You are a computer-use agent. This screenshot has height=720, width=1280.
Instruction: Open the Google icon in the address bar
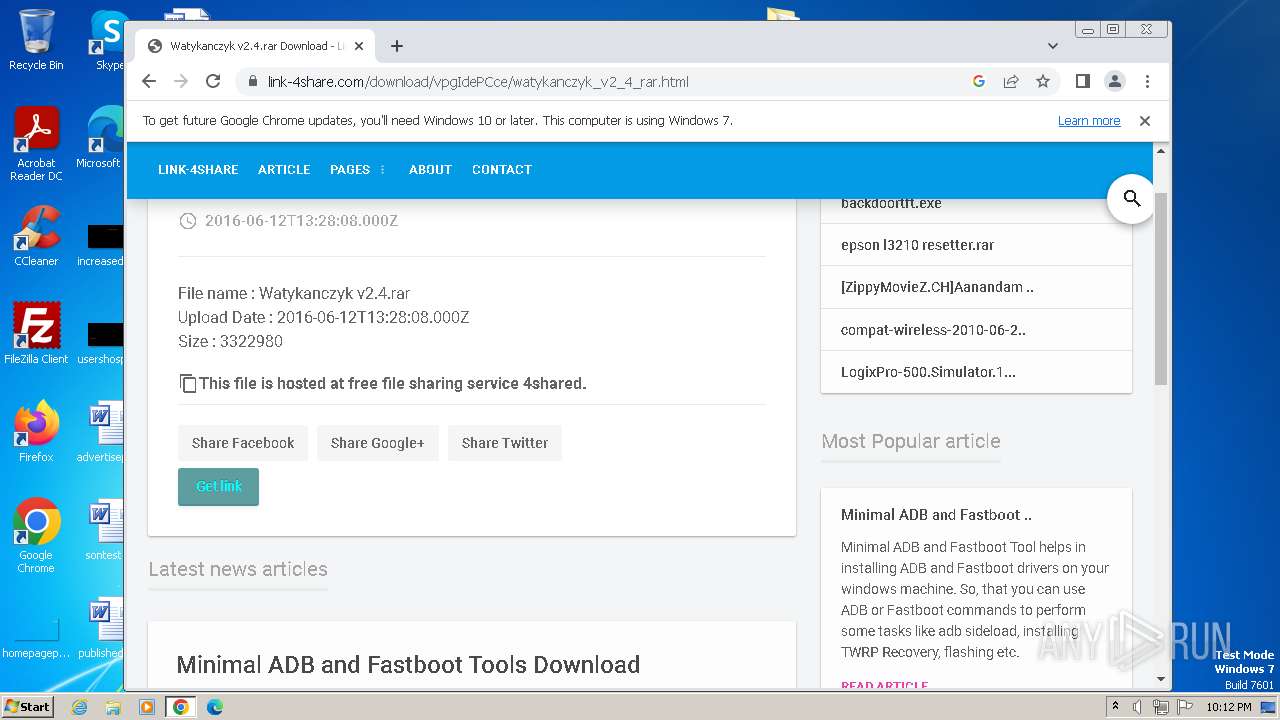(x=979, y=82)
